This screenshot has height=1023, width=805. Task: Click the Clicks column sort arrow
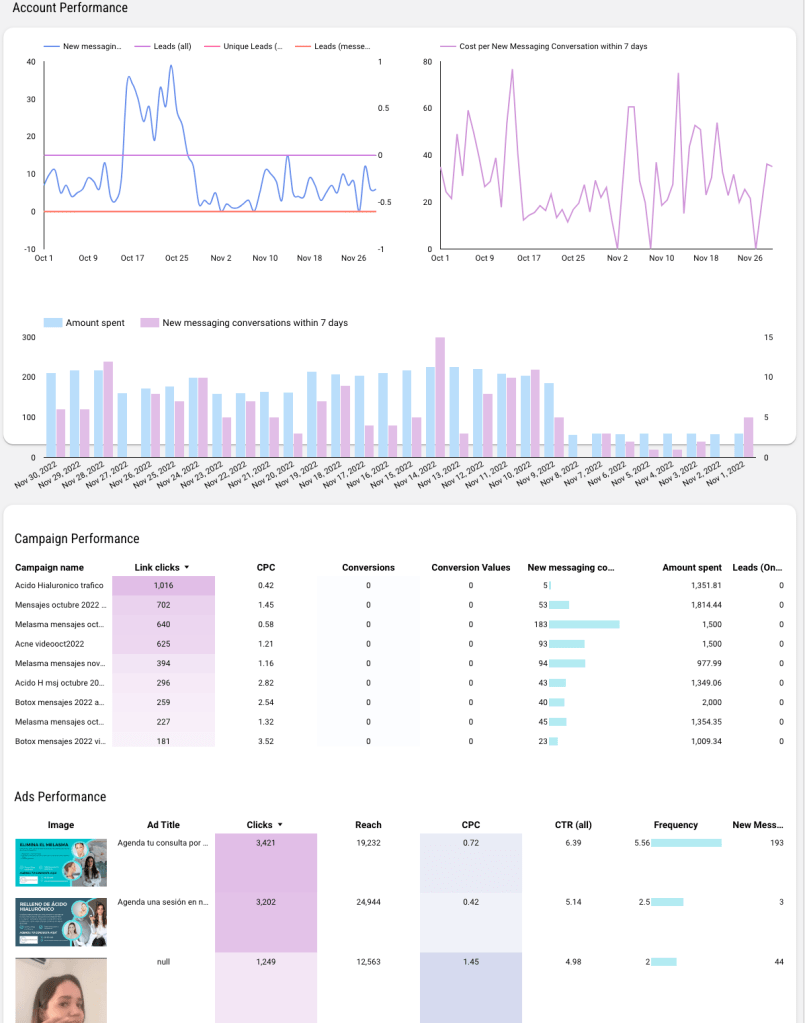click(280, 825)
